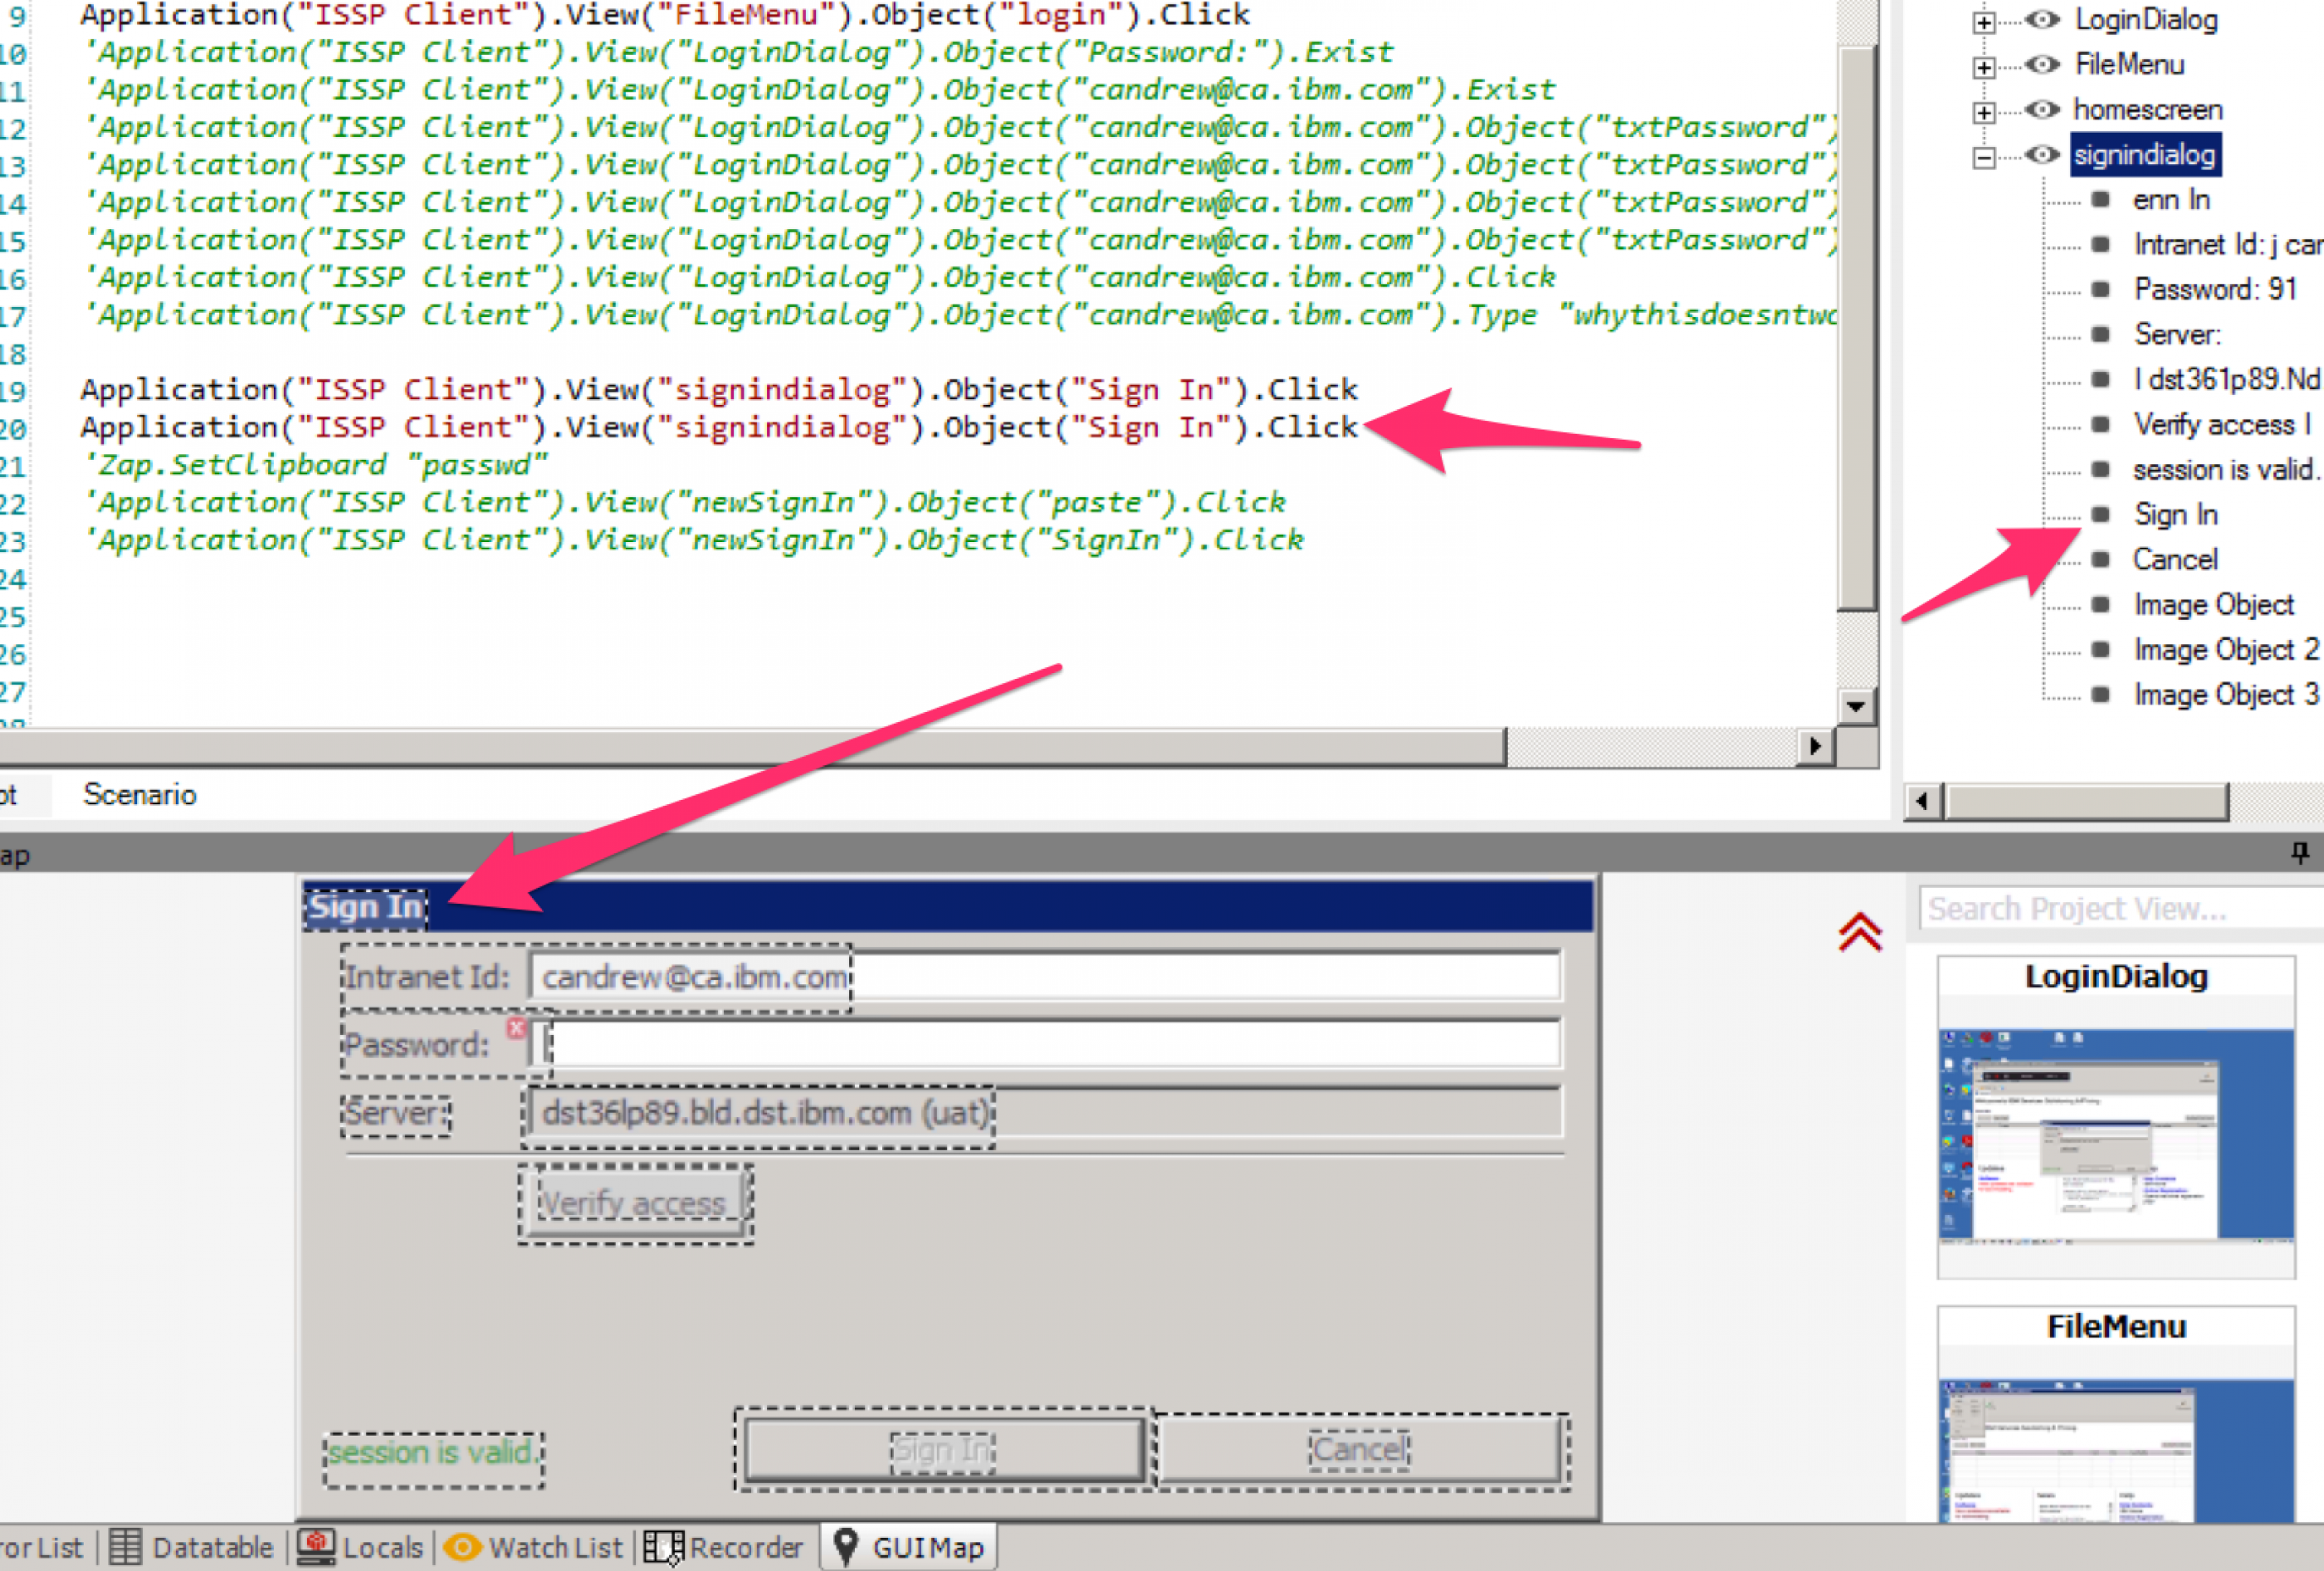Click the Sign In button in GUI map

click(944, 1449)
